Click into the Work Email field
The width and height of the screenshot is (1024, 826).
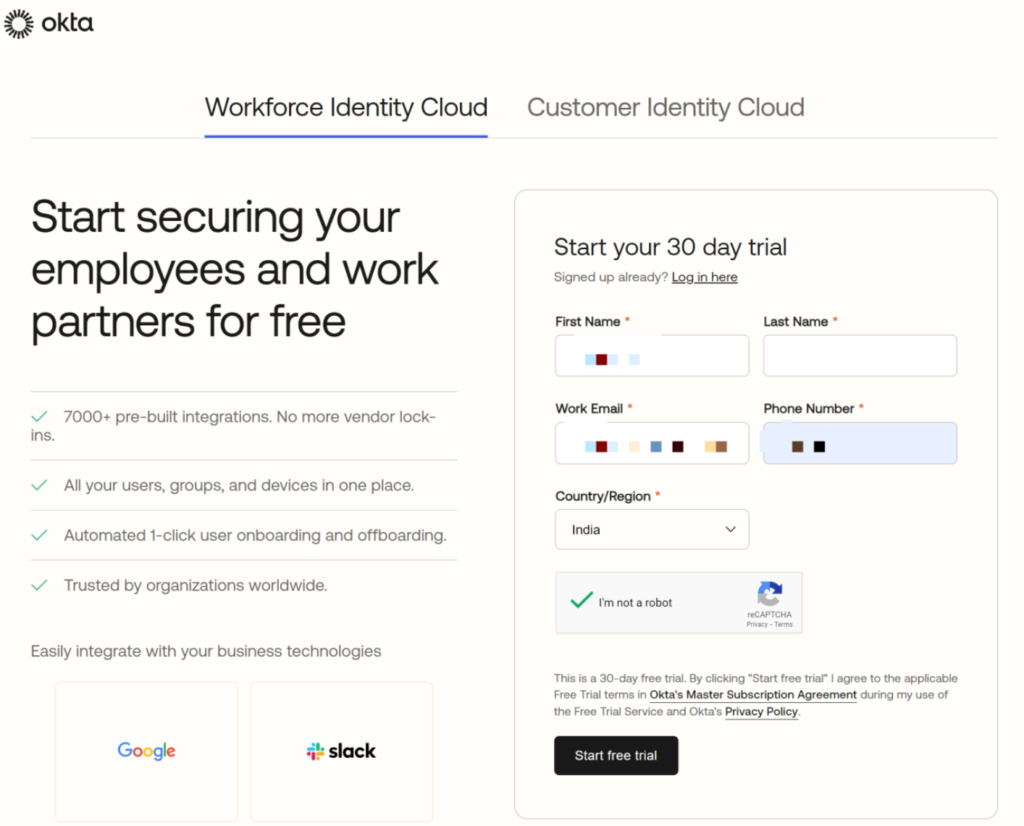coord(651,443)
